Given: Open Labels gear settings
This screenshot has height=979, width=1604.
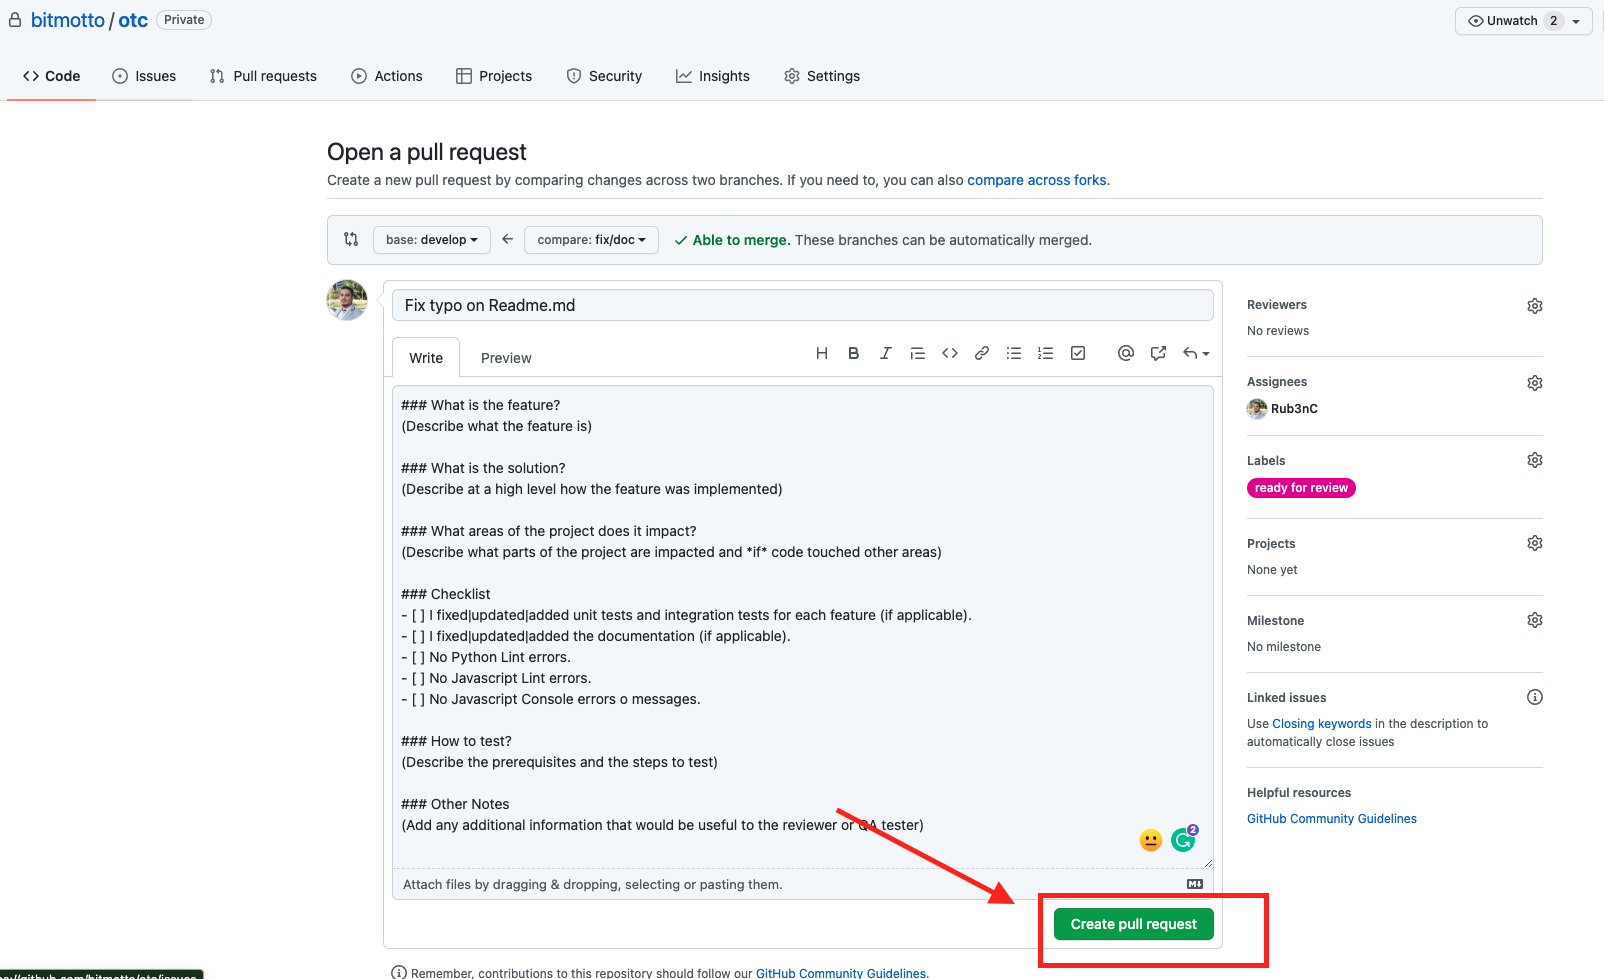Looking at the screenshot, I should click(x=1535, y=460).
